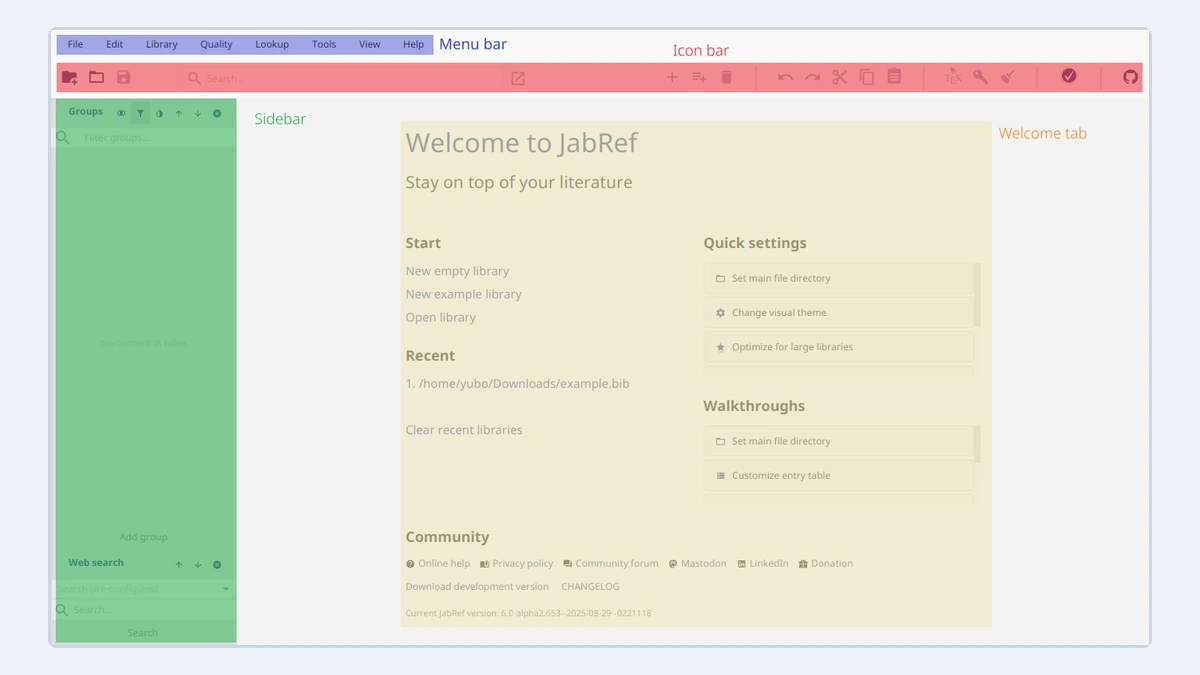Close the Web search panel

(217, 565)
